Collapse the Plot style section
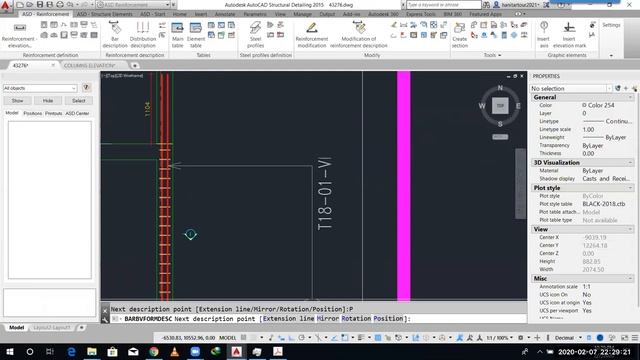640x360 pixels. (x=630, y=188)
